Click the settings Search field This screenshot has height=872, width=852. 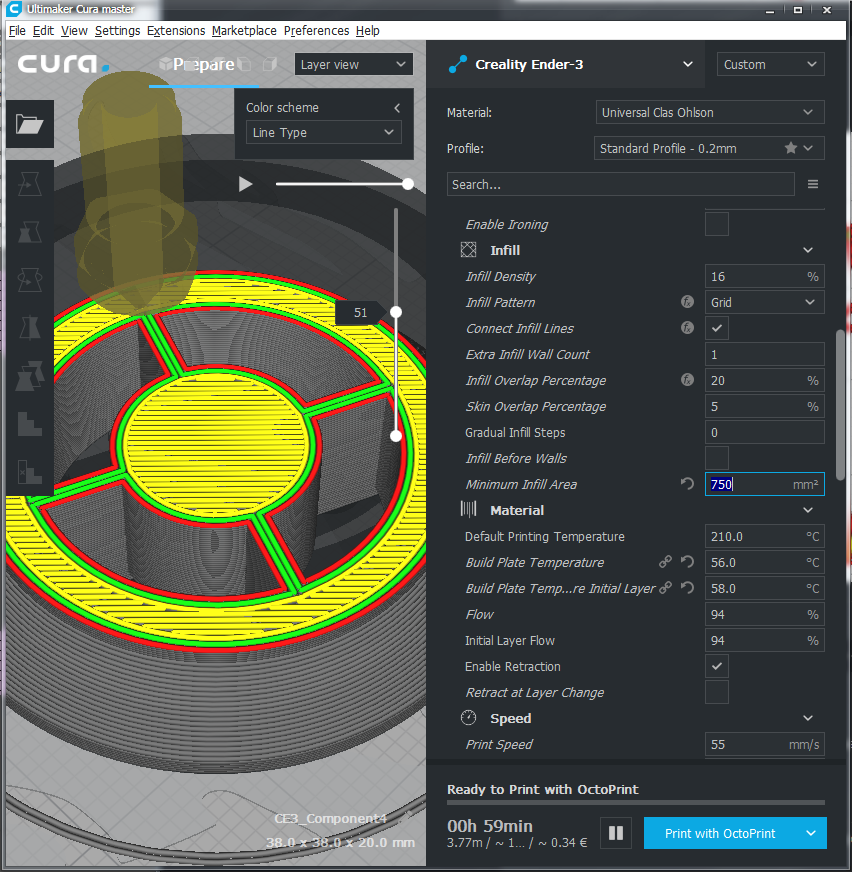(x=621, y=184)
